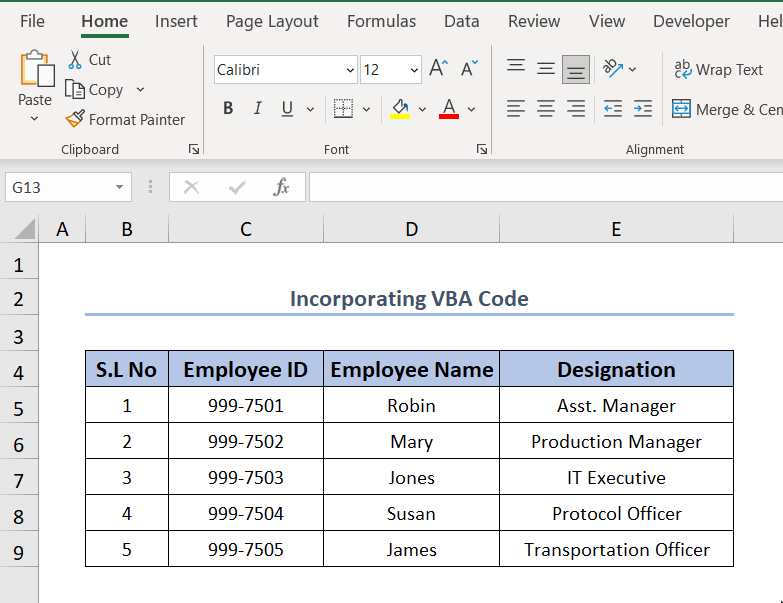Screen dimensions: 783x603
Task: Select the cell with name Robin
Action: pos(411,405)
